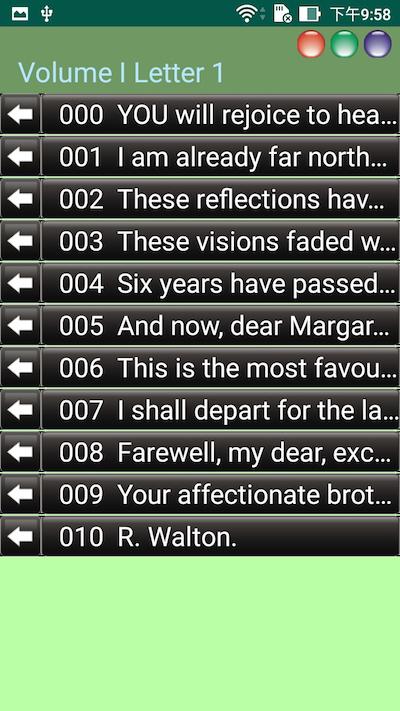Select line 003 These visions faded
This screenshot has width=400, height=711.
coord(220,241)
